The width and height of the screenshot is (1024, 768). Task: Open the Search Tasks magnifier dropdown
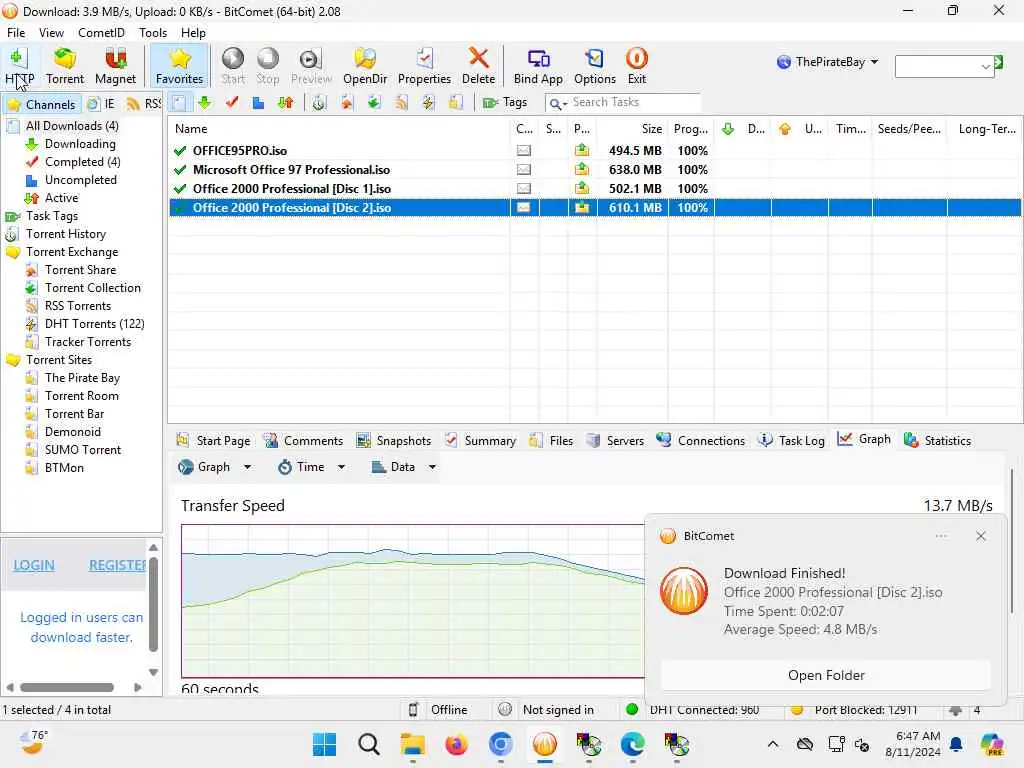[x=557, y=103]
